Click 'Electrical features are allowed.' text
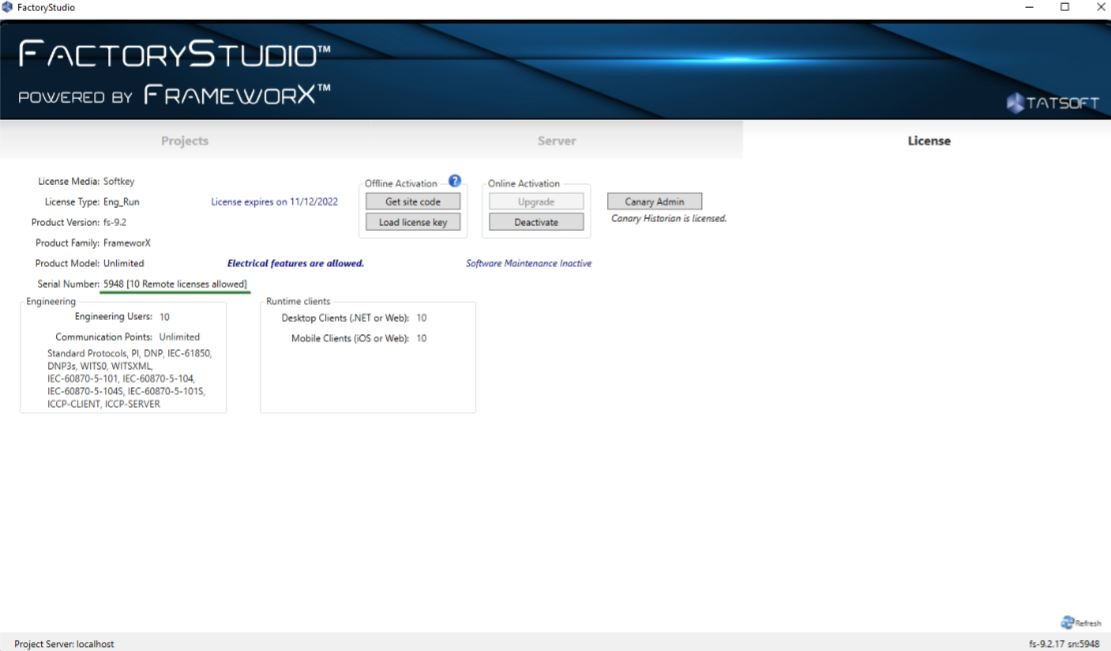The width and height of the screenshot is (1111, 651). click(295, 264)
